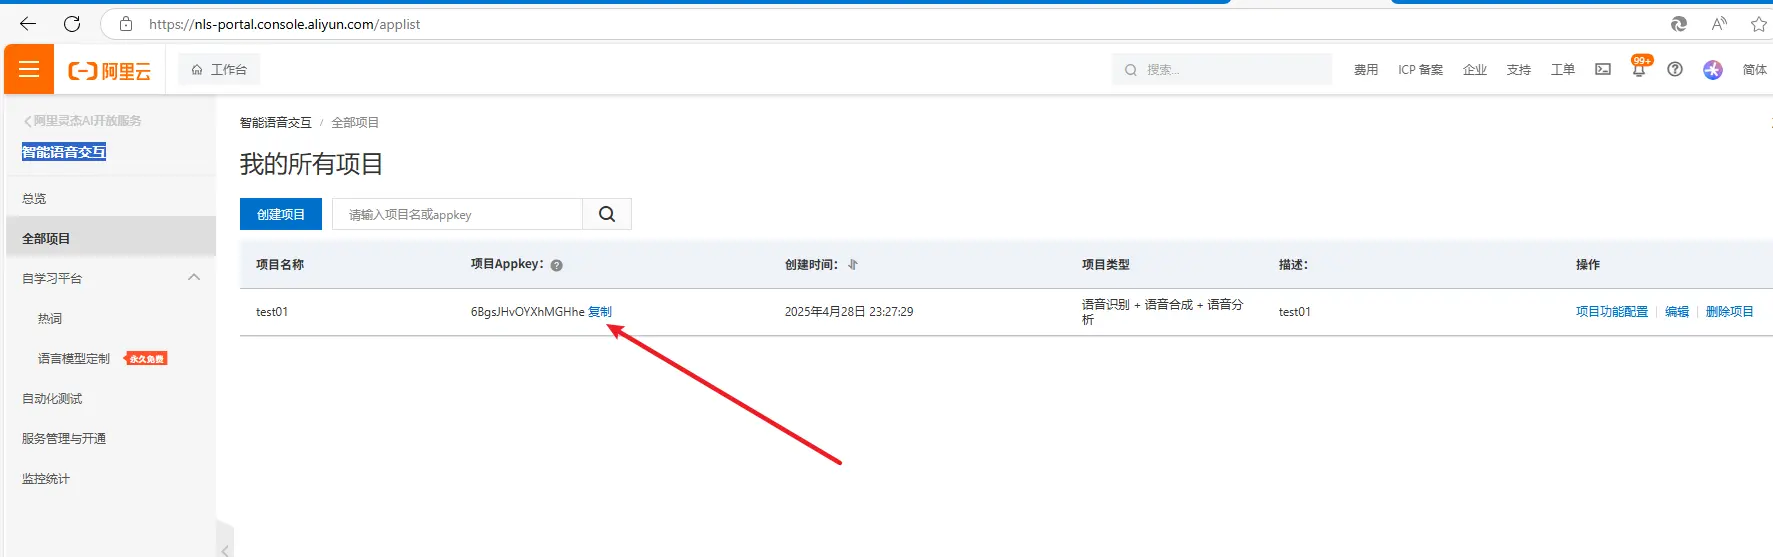Click 删除项目 for test01
1773x557 pixels.
click(x=1729, y=312)
